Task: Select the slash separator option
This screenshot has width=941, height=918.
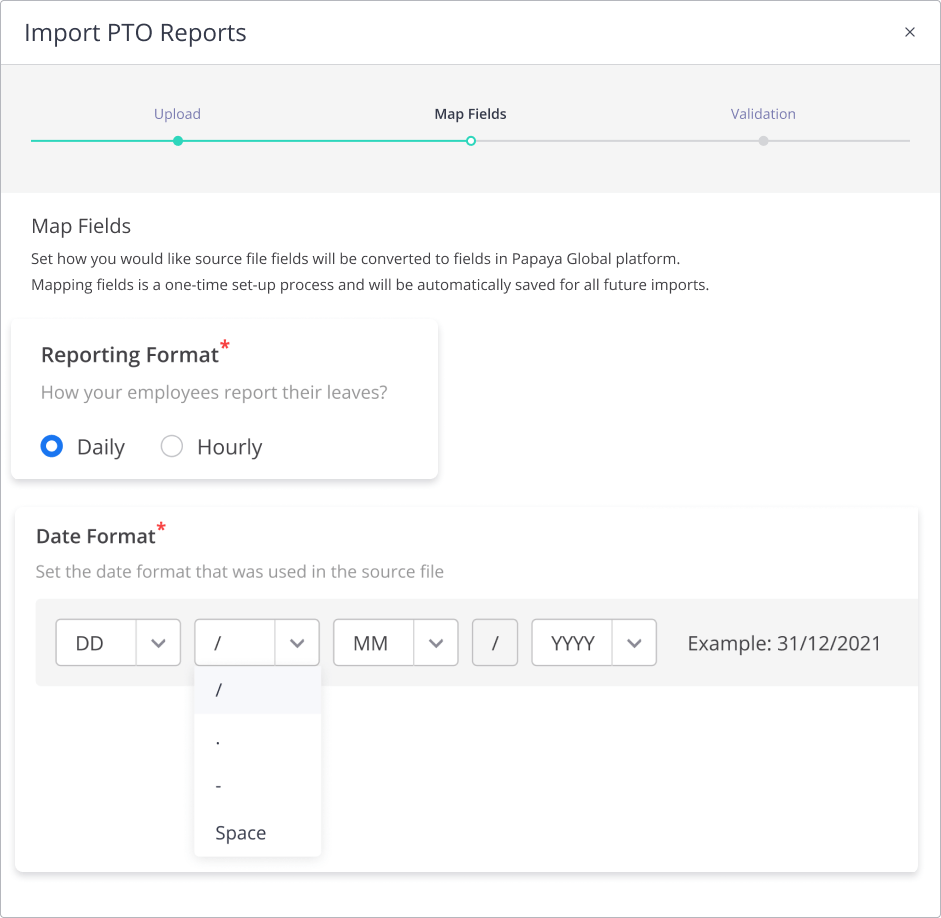Action: tap(257, 689)
